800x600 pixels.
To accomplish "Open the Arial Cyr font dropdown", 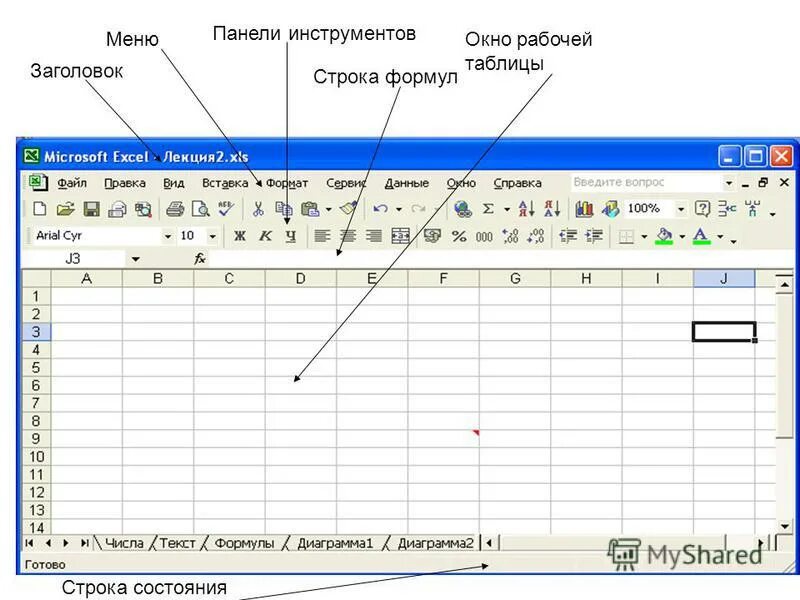I will (x=165, y=237).
